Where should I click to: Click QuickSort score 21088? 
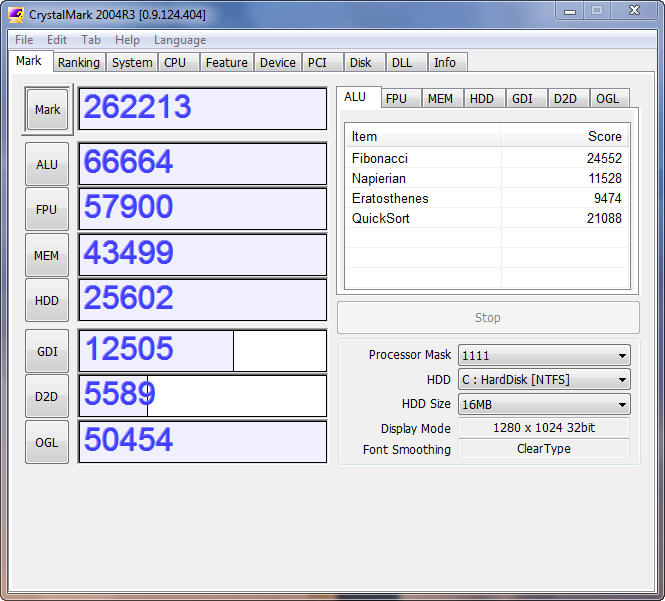(x=604, y=218)
